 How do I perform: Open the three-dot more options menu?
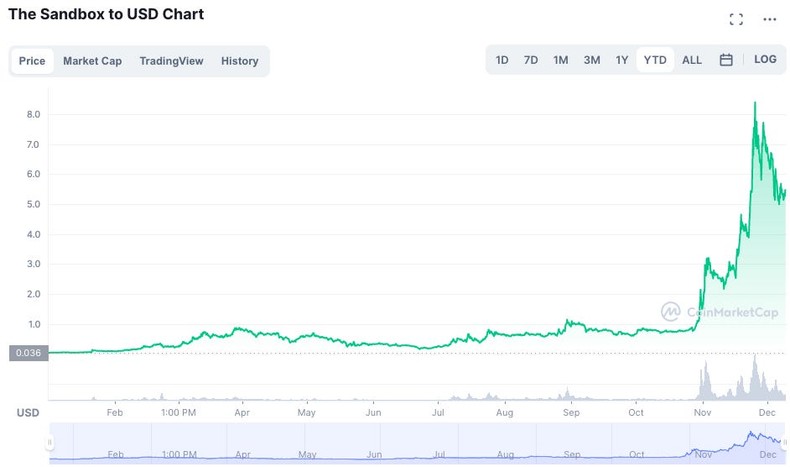coord(769,19)
